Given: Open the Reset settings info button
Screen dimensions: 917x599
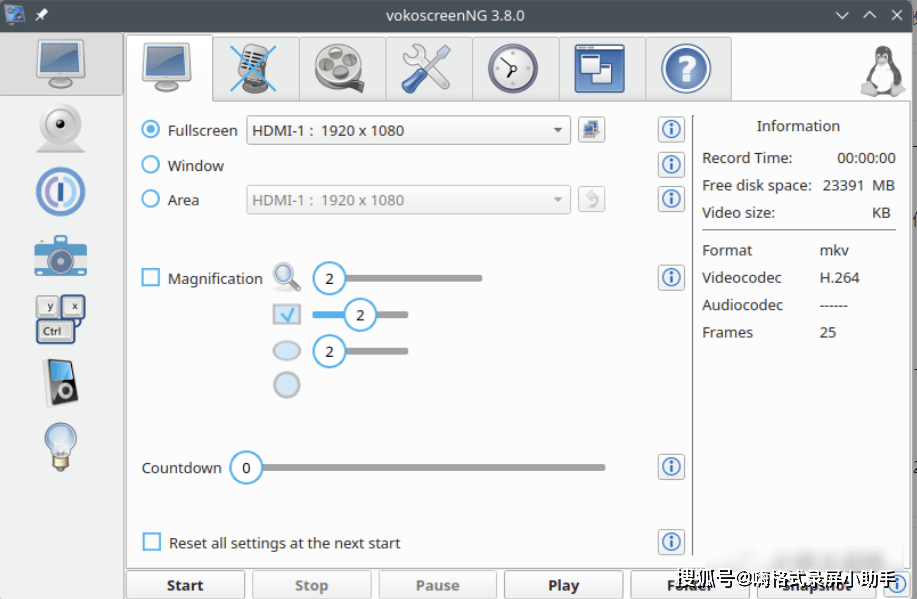Looking at the screenshot, I should tap(671, 542).
